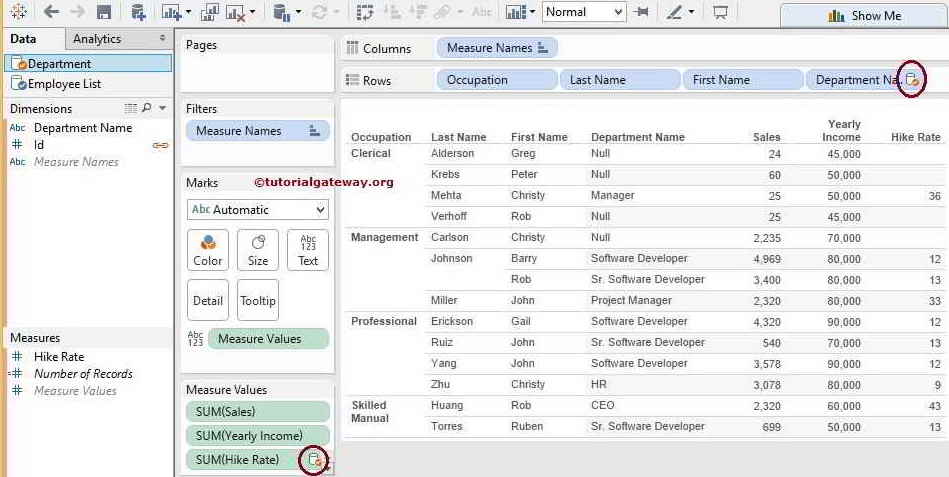
Task: Open the Normal fit dropdown
Action: [584, 12]
